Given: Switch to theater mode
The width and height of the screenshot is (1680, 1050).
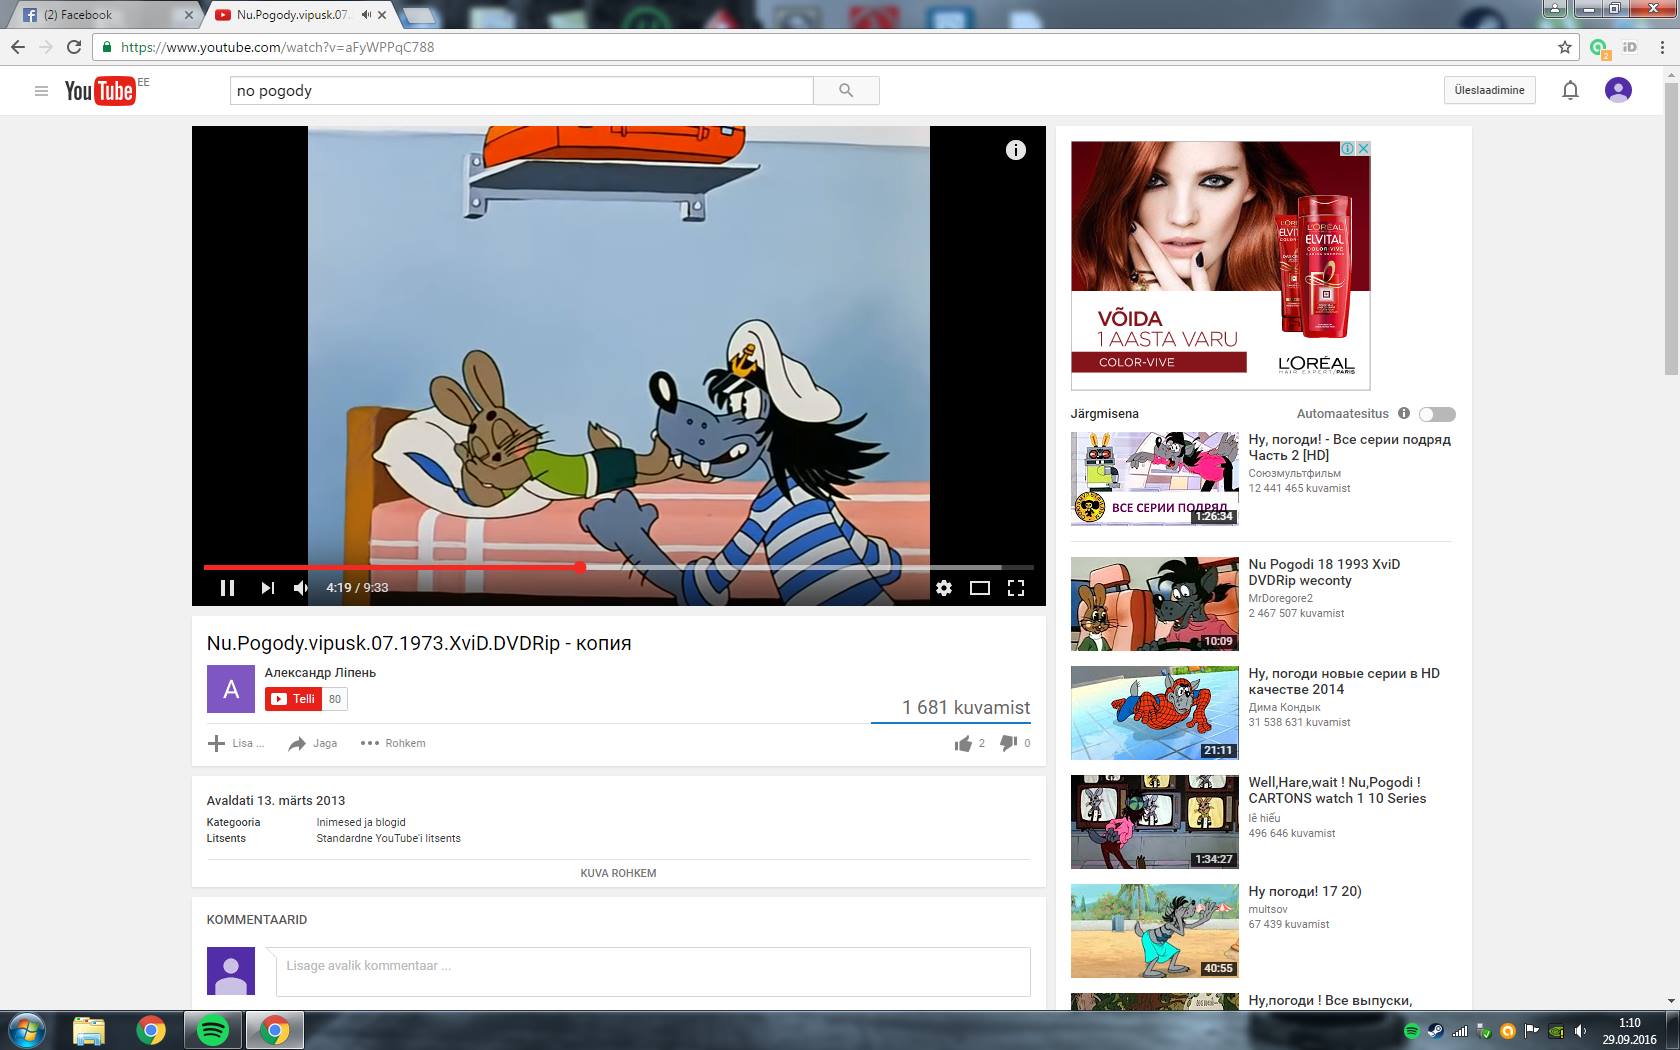Looking at the screenshot, I should coord(980,588).
